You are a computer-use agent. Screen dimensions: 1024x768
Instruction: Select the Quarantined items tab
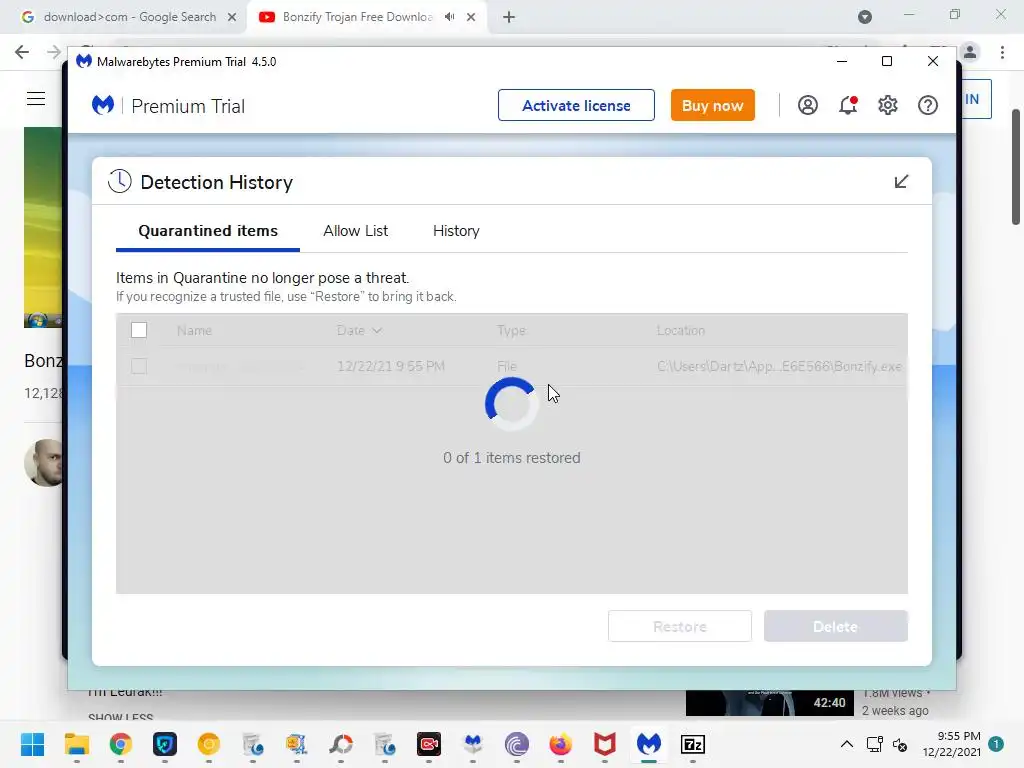pos(208,231)
